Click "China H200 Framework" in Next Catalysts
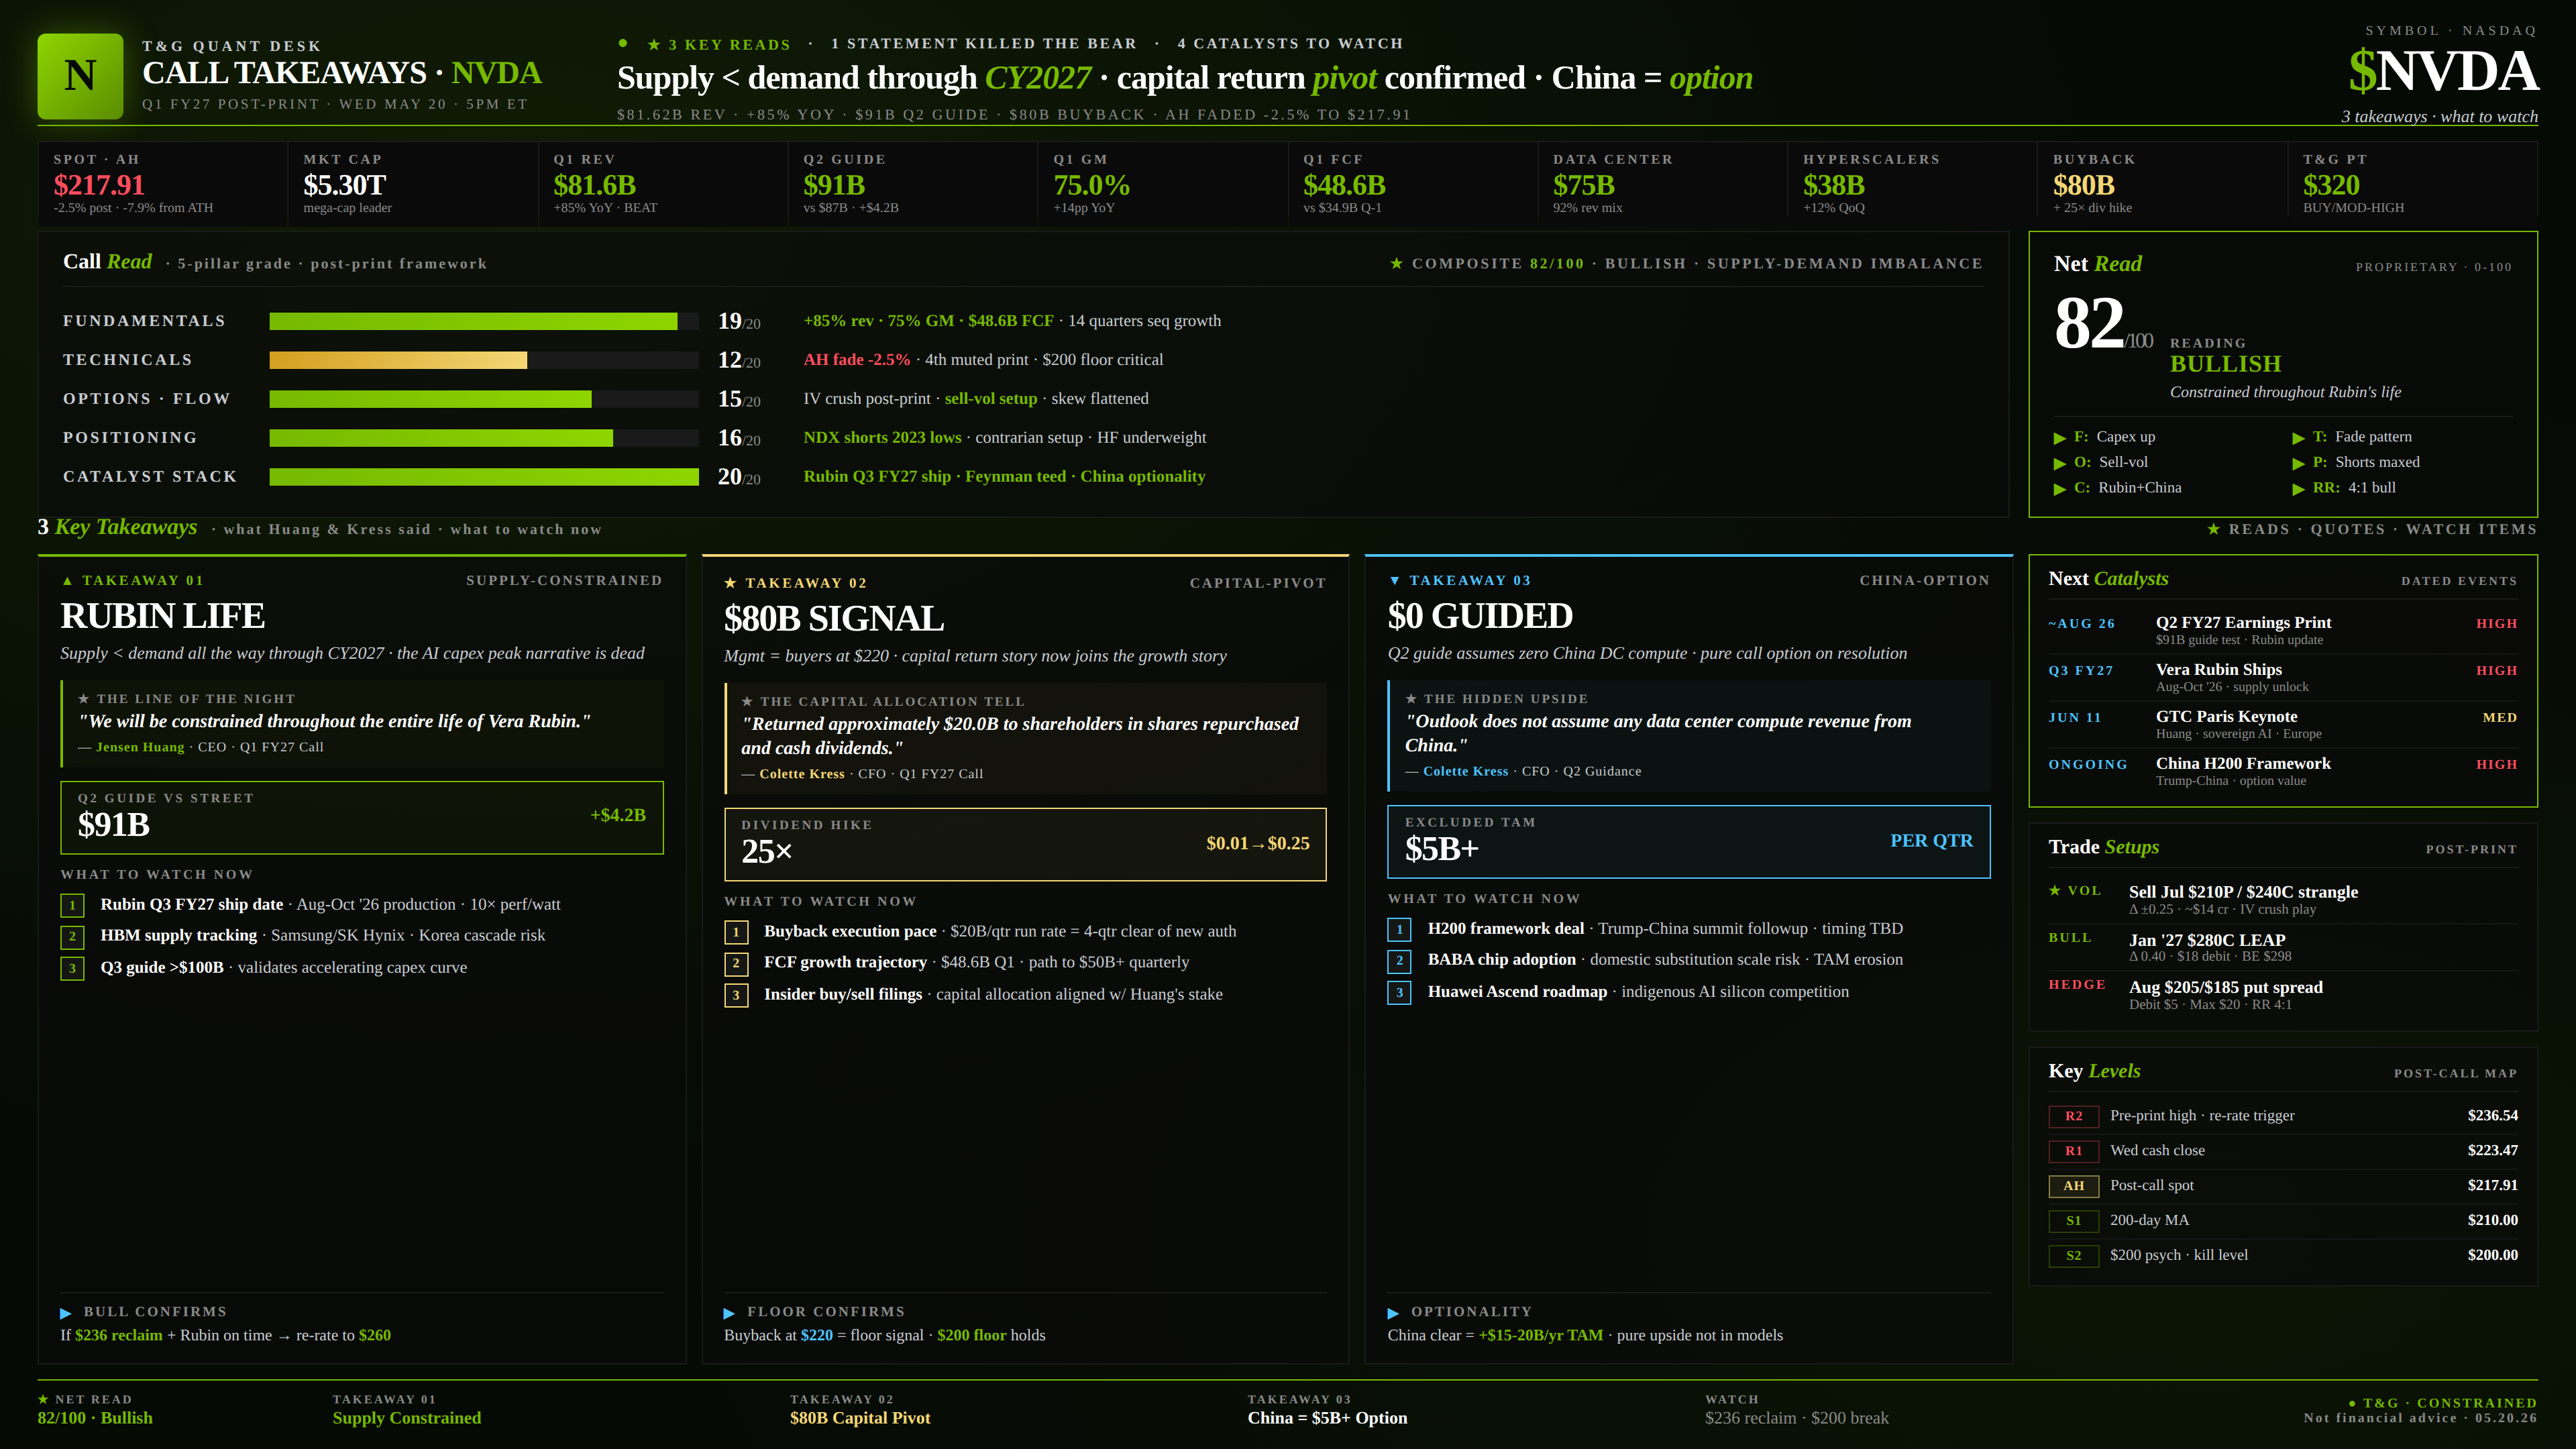 coord(2243,763)
